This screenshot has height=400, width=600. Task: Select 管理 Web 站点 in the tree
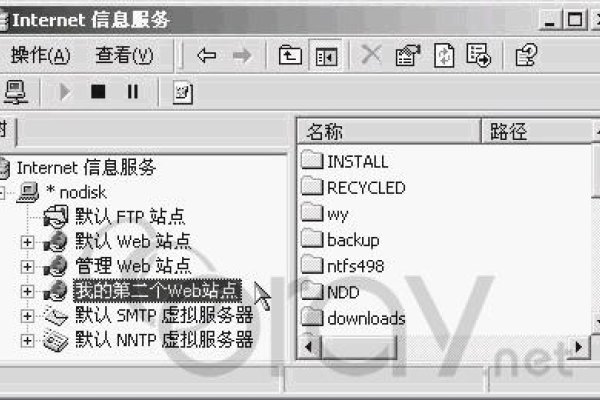click(x=133, y=266)
